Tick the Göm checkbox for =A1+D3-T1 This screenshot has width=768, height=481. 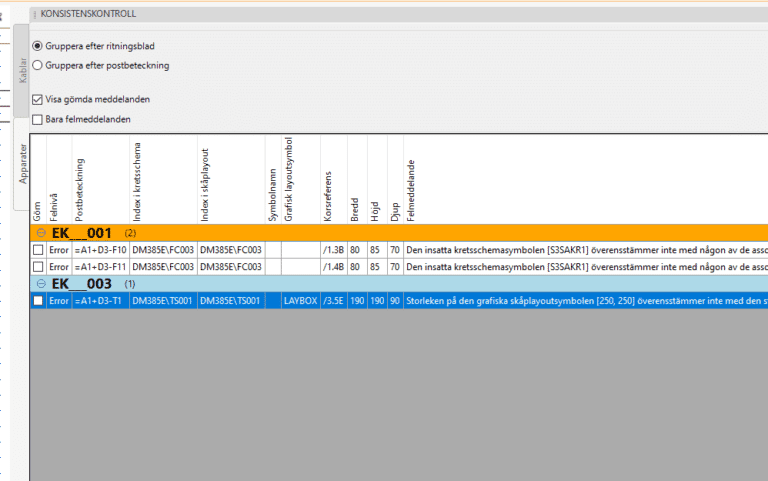[38, 301]
